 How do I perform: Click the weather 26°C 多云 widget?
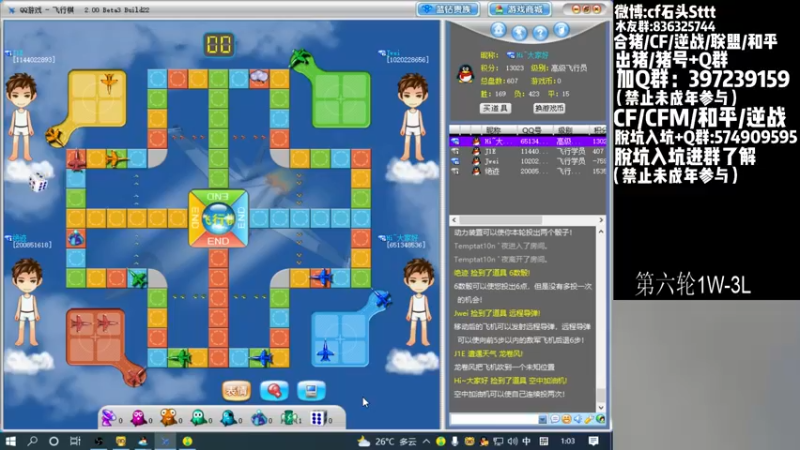pos(387,441)
